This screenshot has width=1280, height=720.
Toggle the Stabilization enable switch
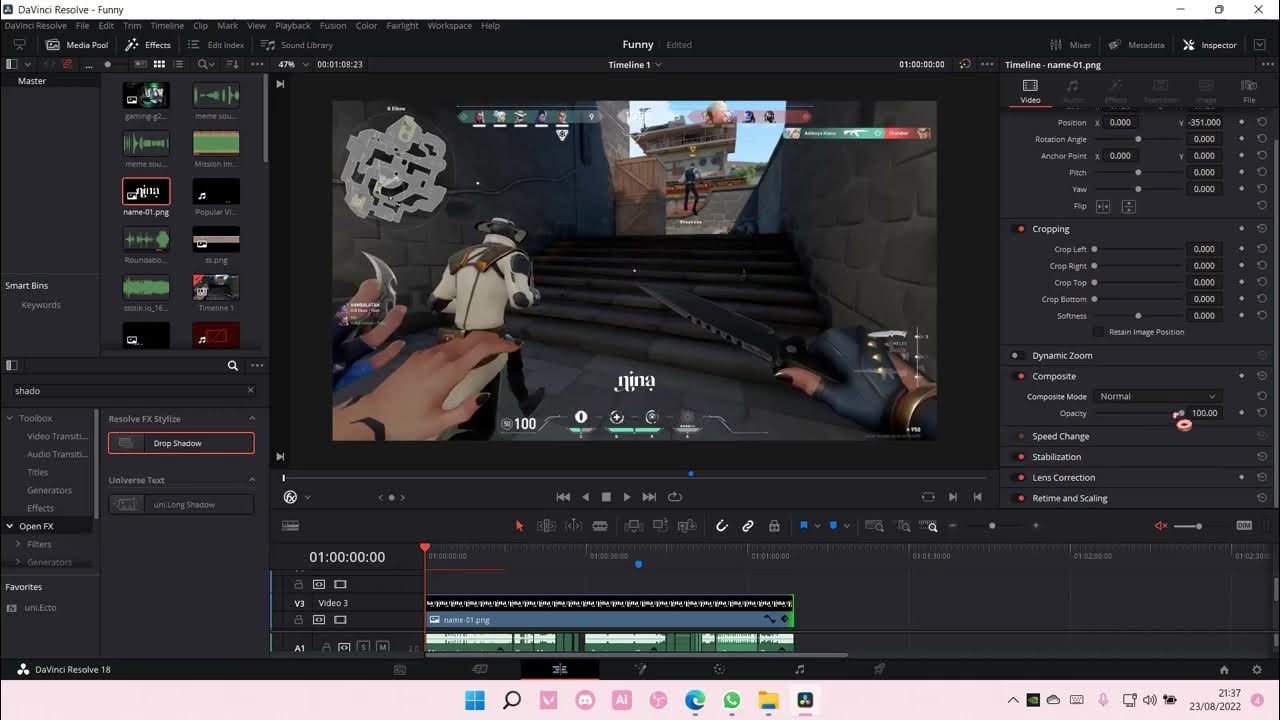click(1020, 457)
